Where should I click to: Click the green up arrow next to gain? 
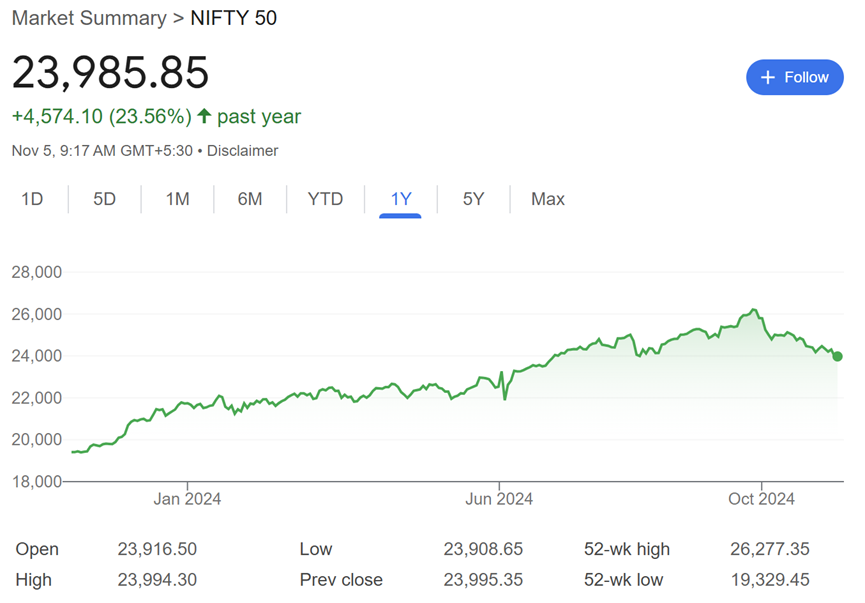204,117
